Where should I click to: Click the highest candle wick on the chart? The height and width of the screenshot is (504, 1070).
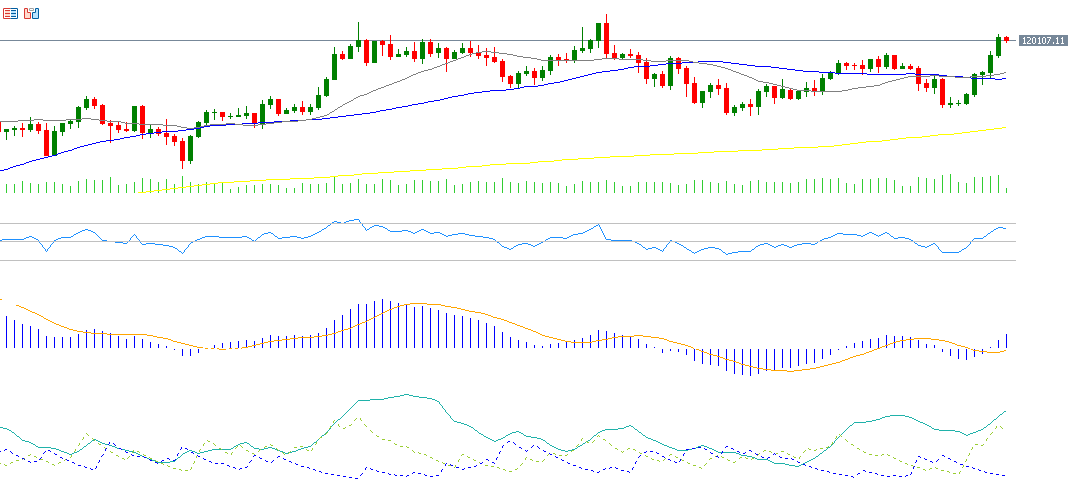[x=606, y=18]
